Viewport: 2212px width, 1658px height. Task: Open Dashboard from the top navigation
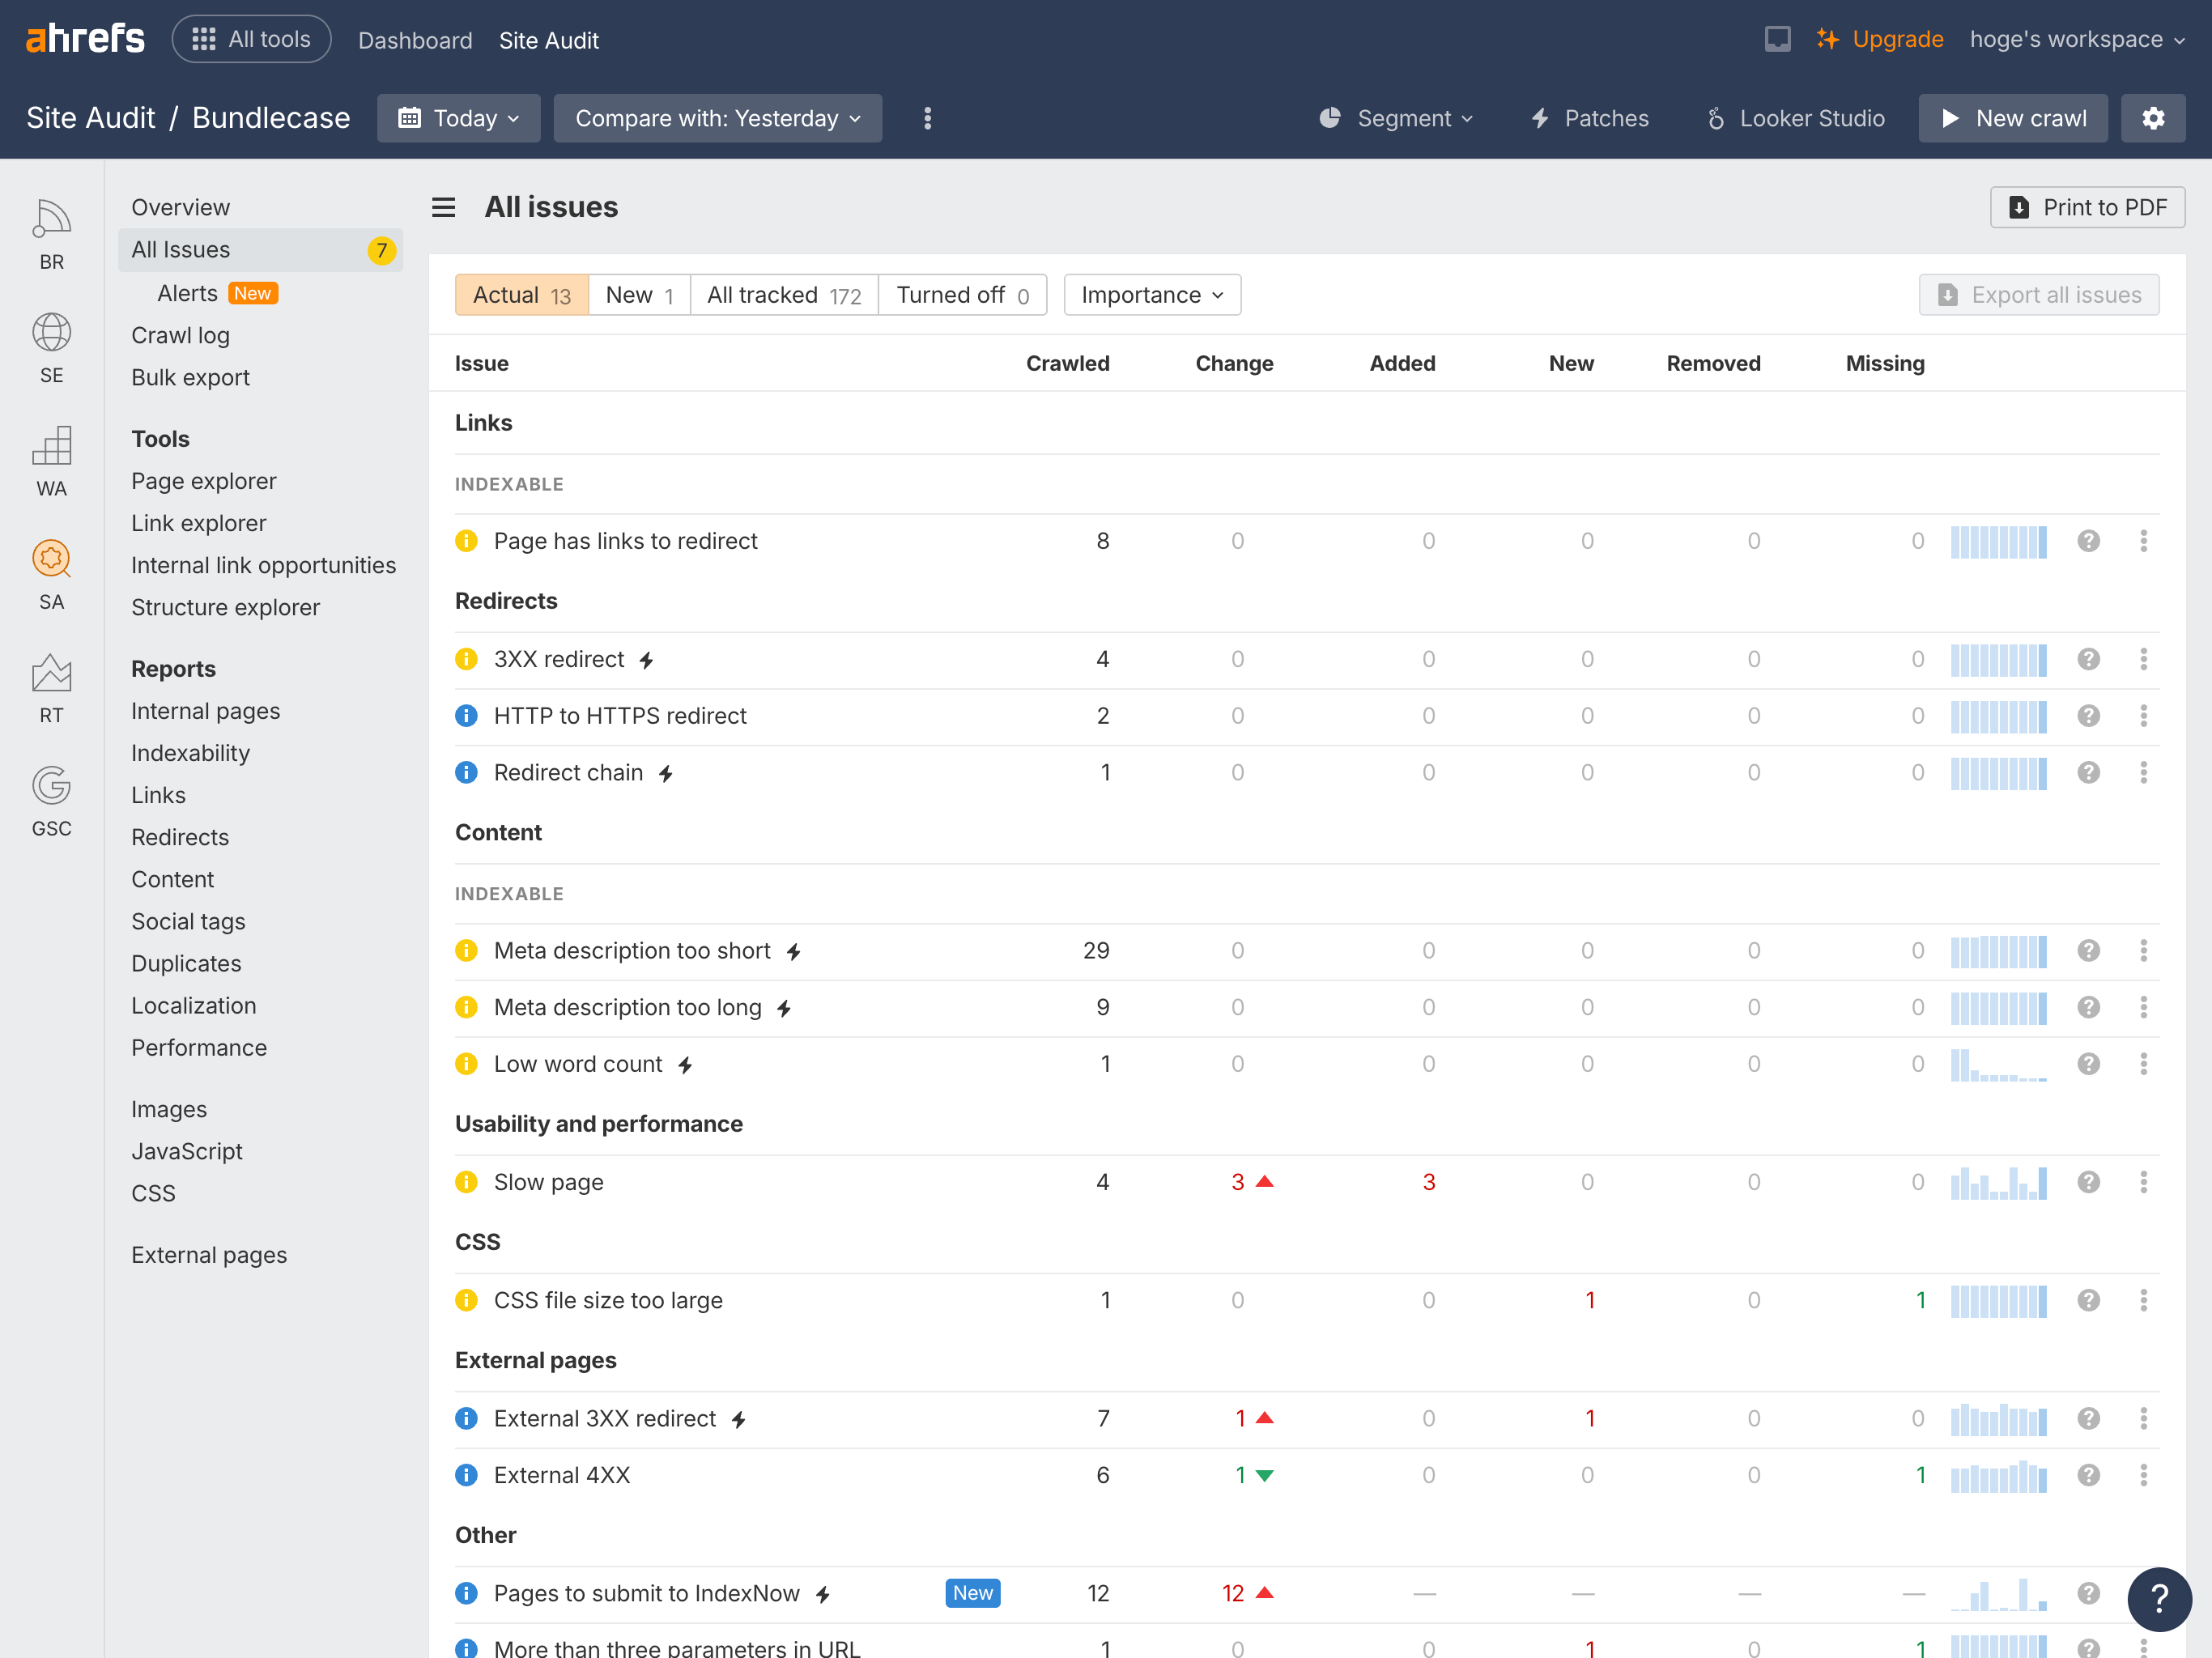[415, 40]
